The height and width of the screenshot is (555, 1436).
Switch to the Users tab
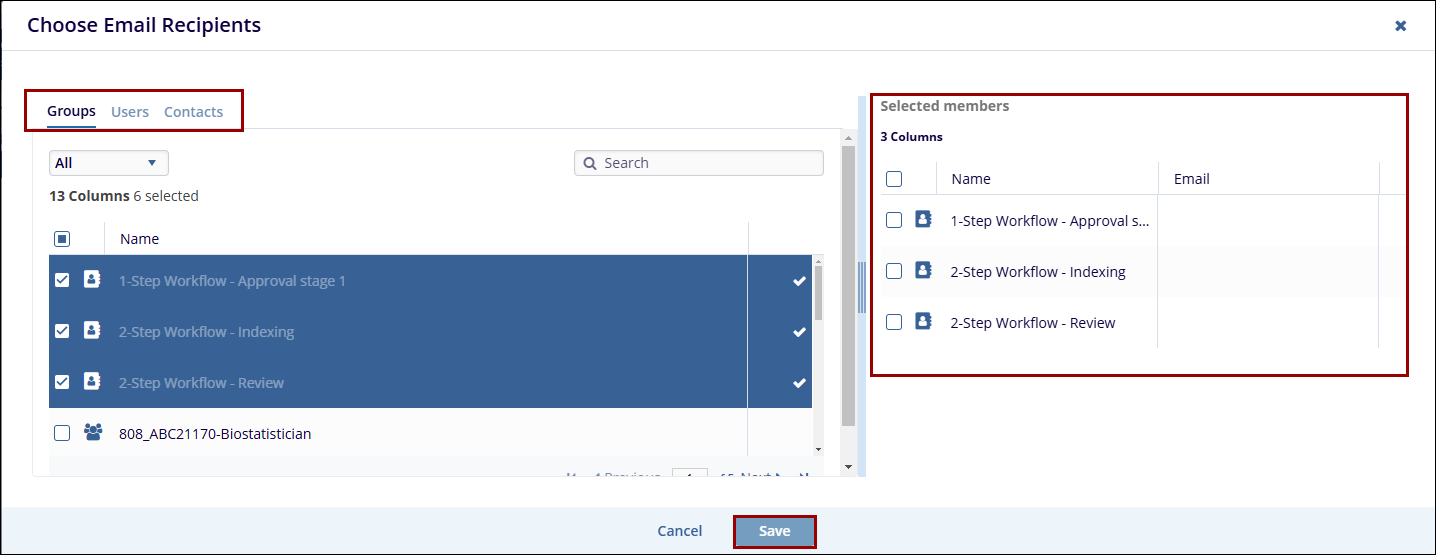(130, 112)
